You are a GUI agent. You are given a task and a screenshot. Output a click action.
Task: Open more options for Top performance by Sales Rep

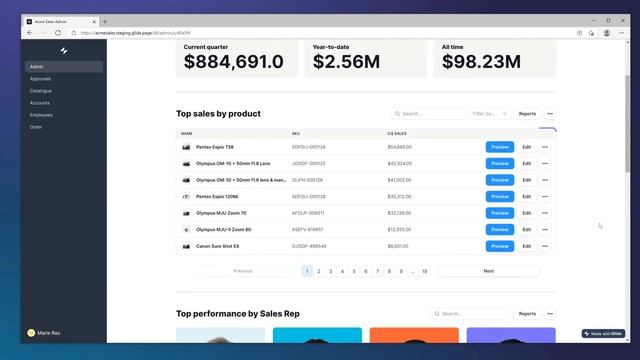pos(550,314)
